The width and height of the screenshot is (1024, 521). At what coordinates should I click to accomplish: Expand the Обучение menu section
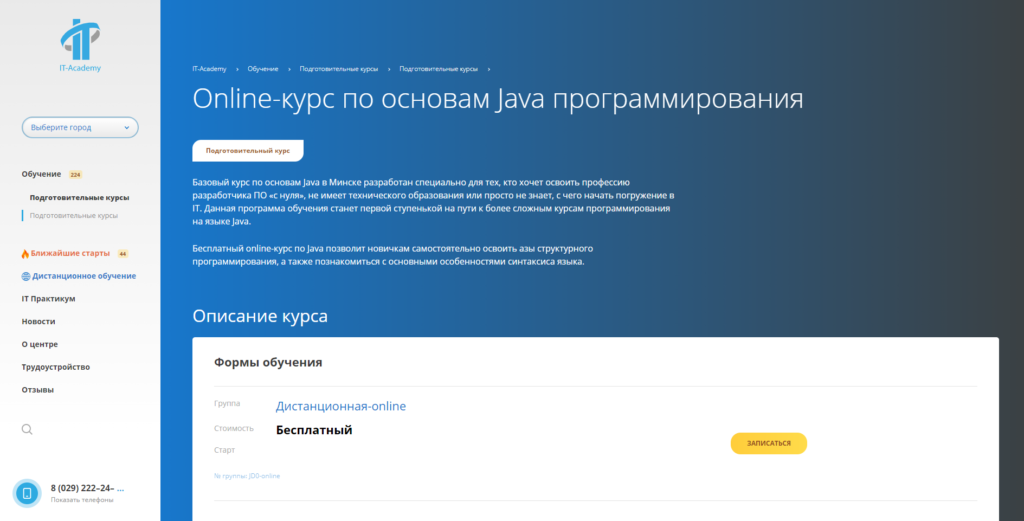(x=42, y=174)
